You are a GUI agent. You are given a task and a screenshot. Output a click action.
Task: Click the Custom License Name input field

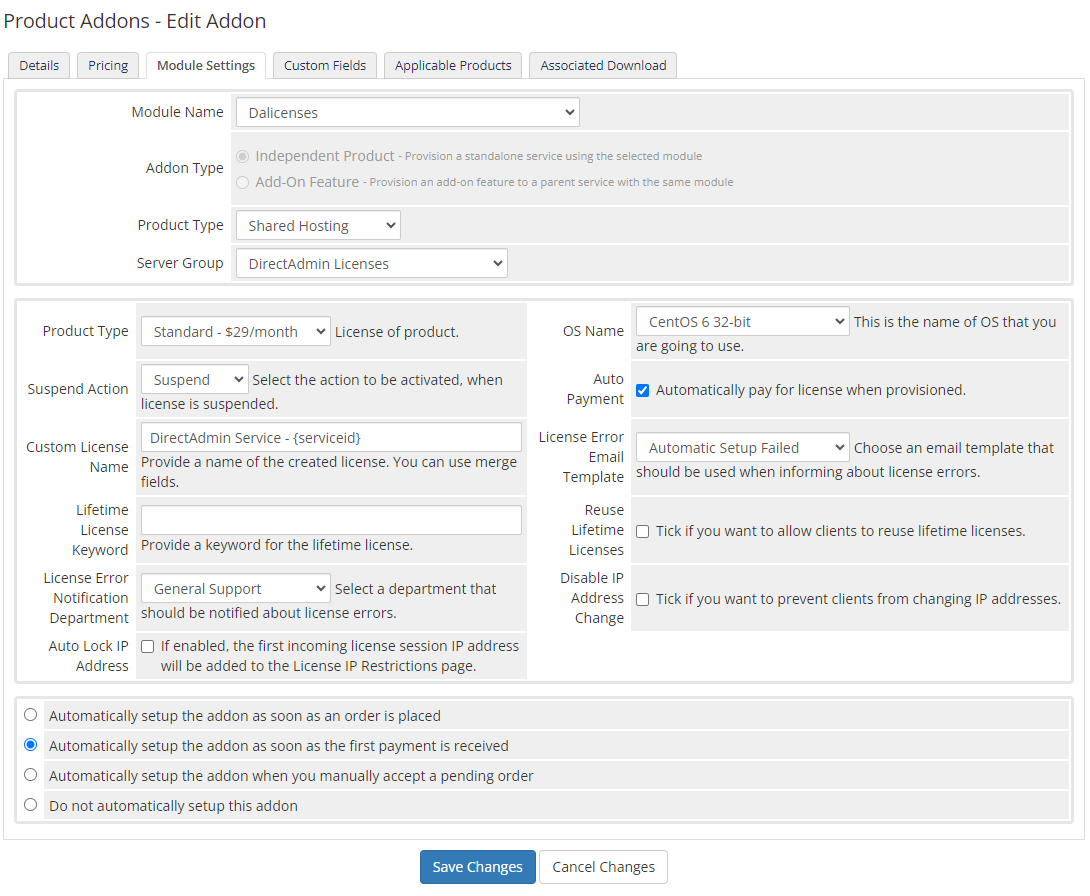click(x=331, y=438)
